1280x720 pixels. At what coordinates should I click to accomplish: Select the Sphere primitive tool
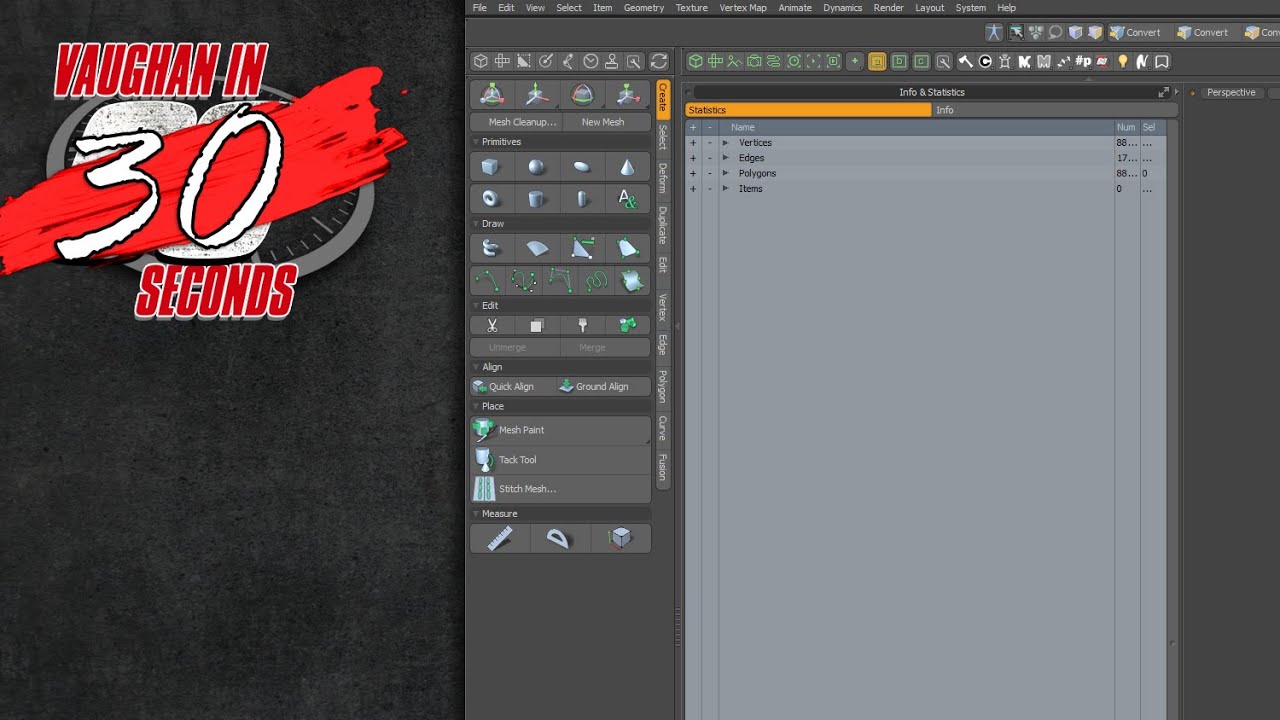pyautogui.click(x=537, y=167)
